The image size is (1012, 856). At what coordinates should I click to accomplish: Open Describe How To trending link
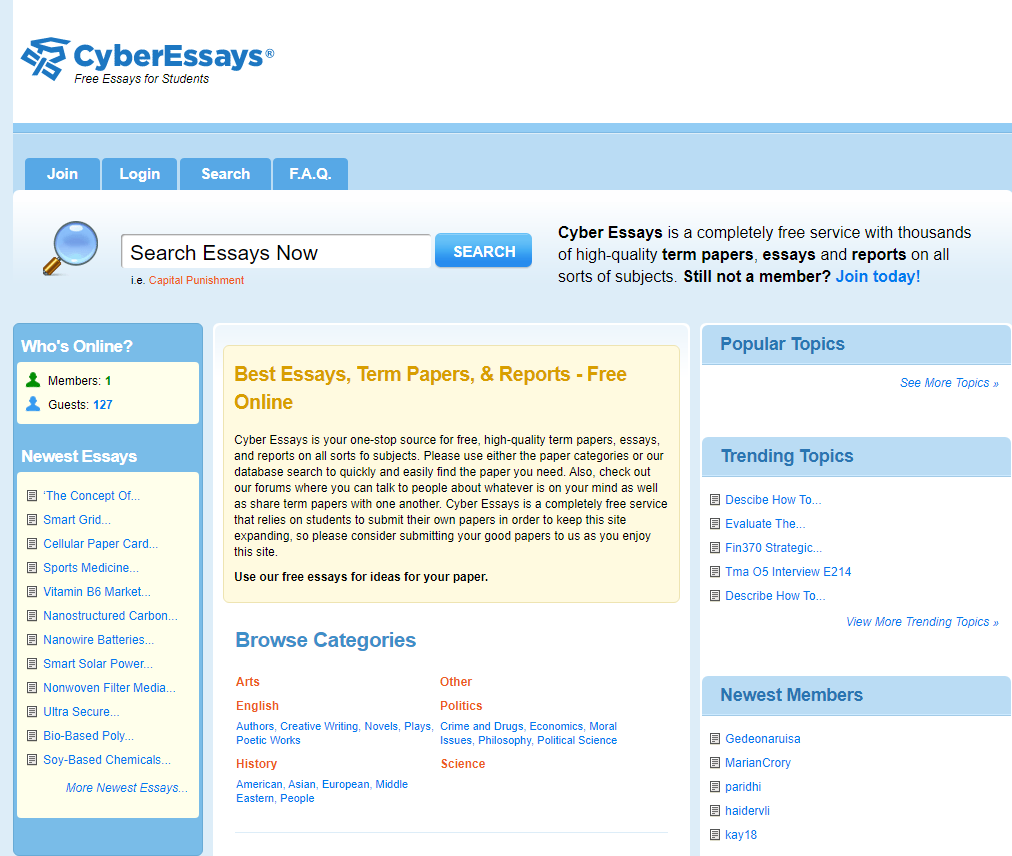(775, 596)
